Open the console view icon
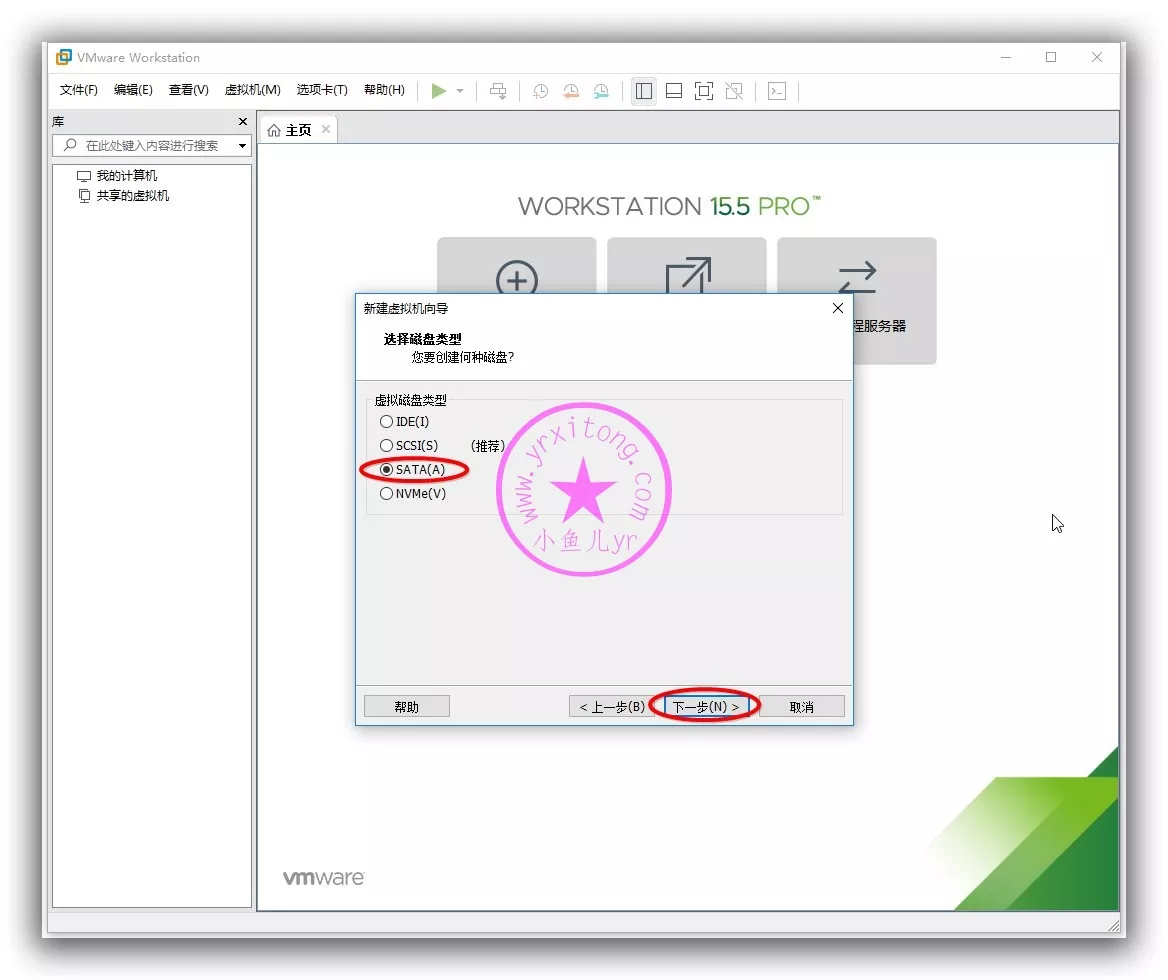 [x=777, y=91]
